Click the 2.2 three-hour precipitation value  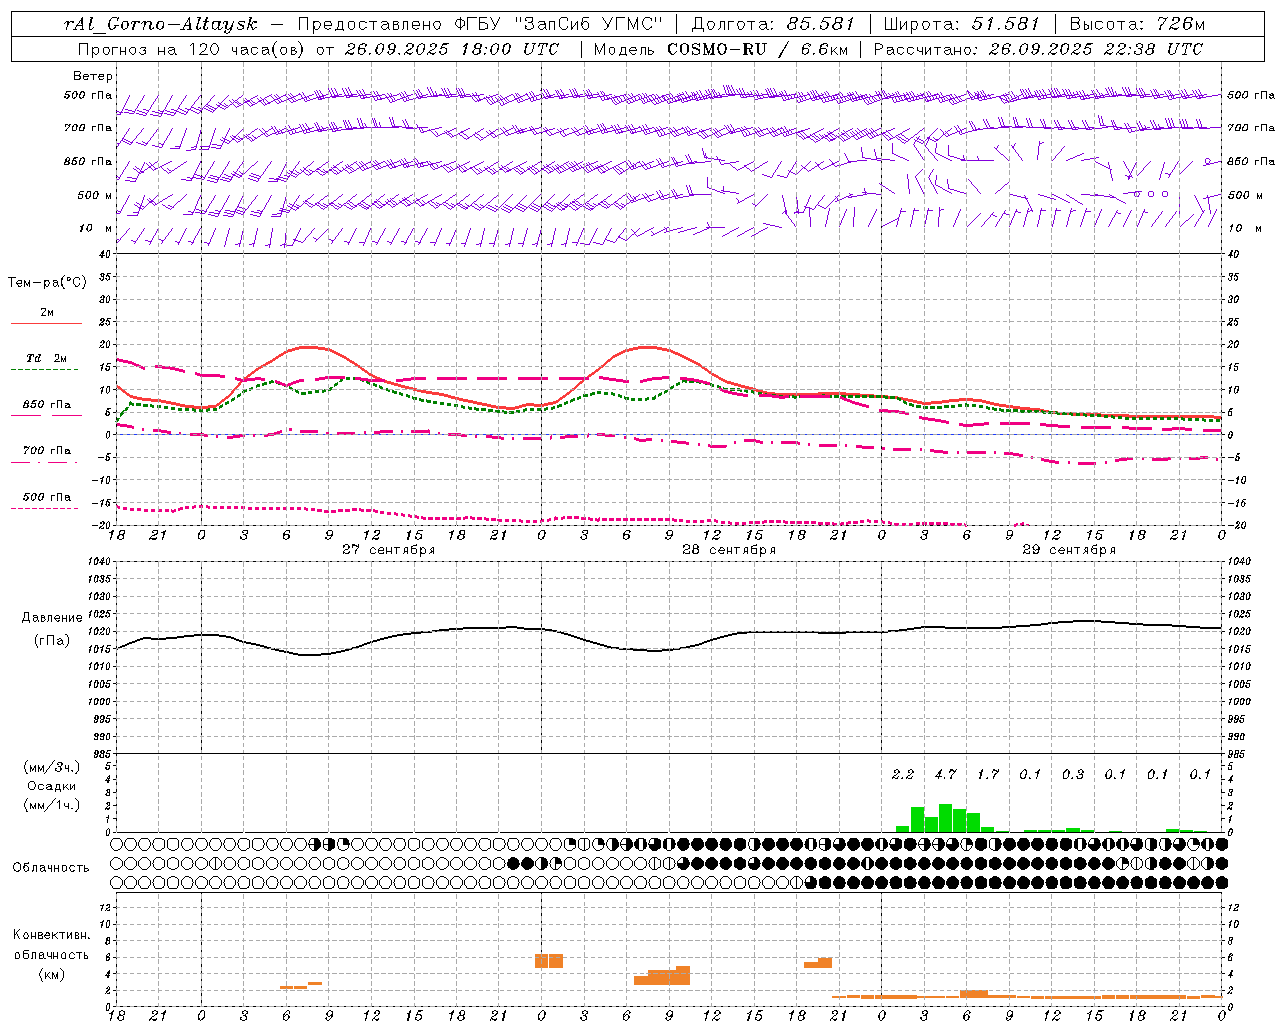click(903, 774)
